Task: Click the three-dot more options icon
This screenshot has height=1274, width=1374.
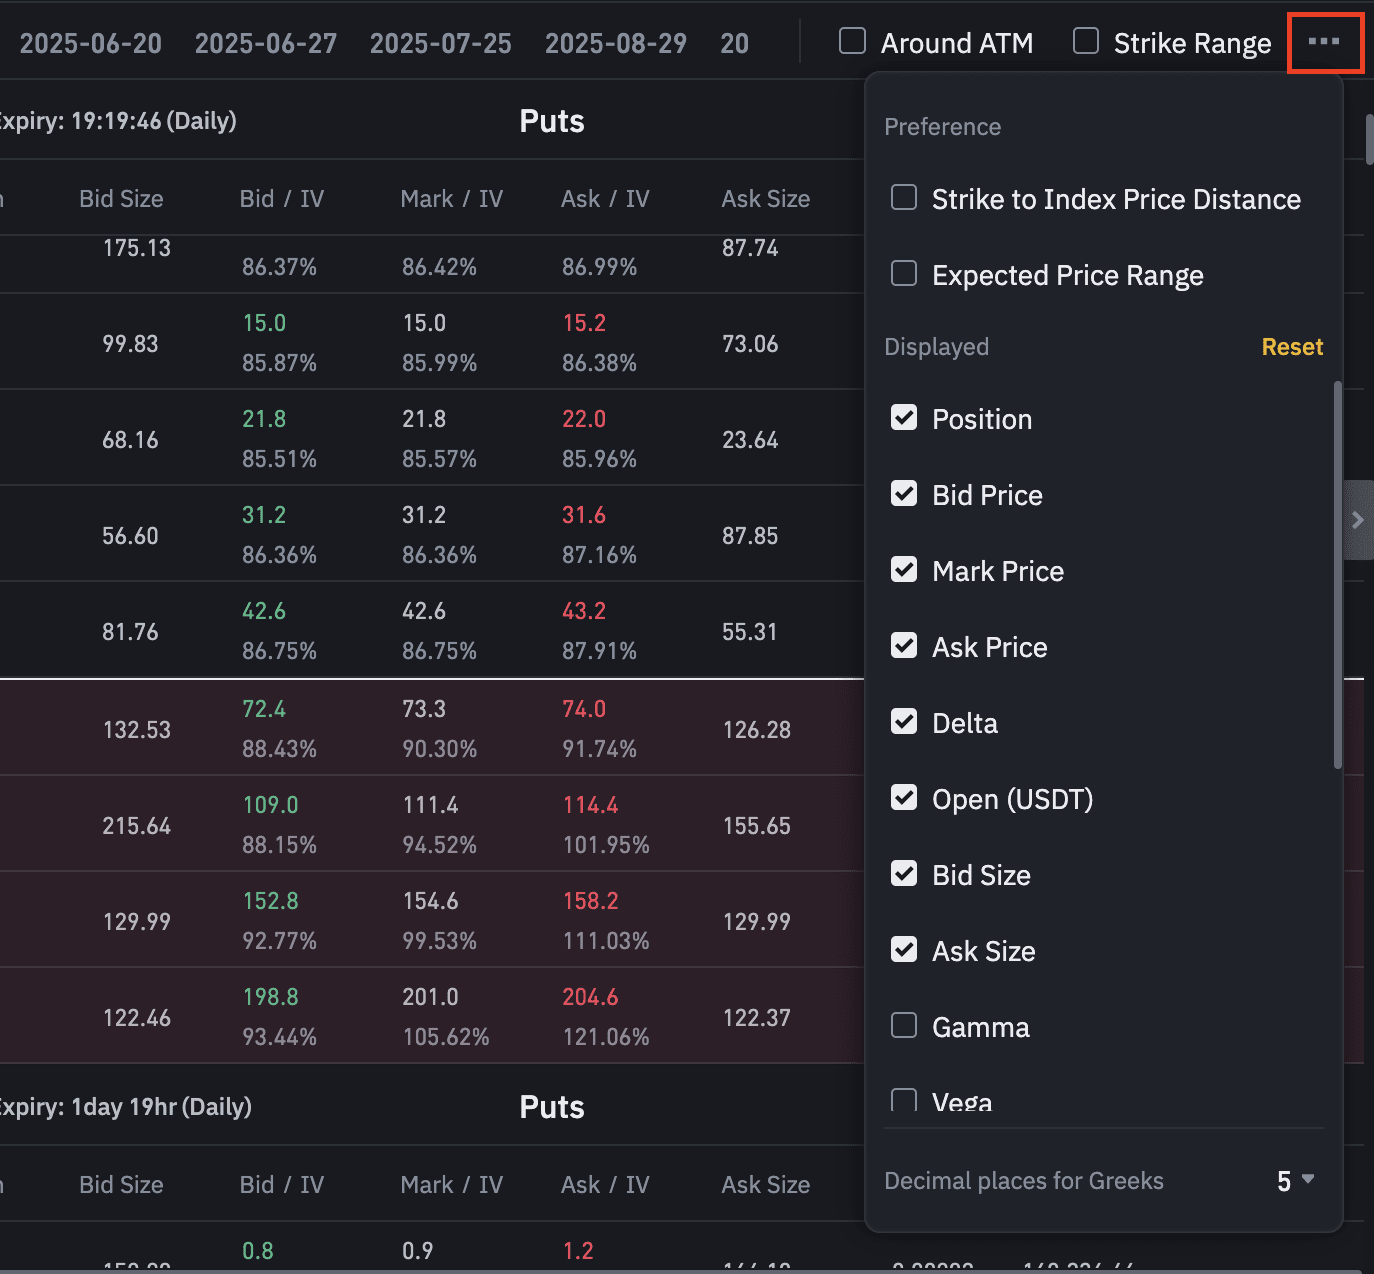Action: pos(1324,42)
